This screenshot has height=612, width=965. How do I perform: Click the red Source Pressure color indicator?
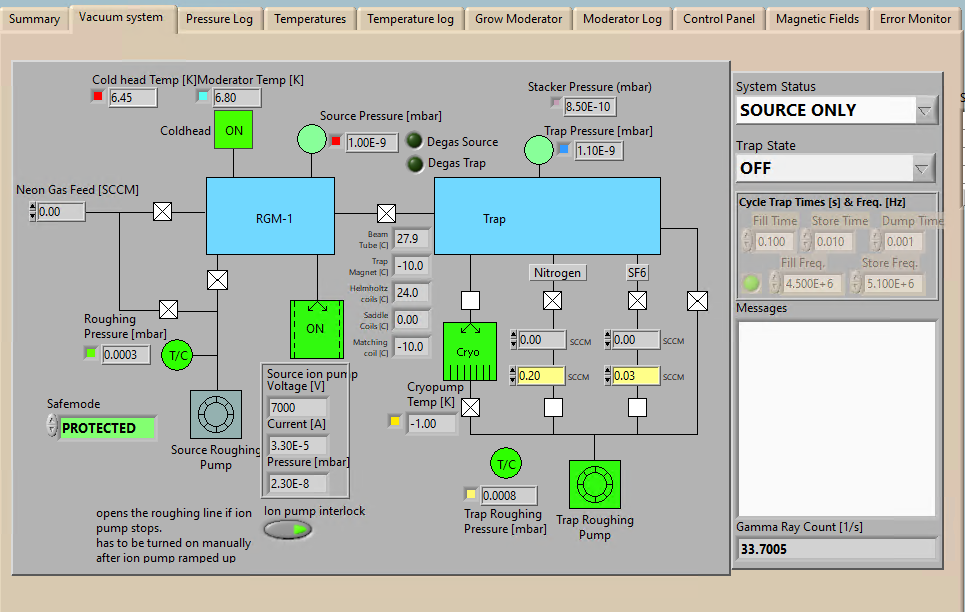click(336, 141)
